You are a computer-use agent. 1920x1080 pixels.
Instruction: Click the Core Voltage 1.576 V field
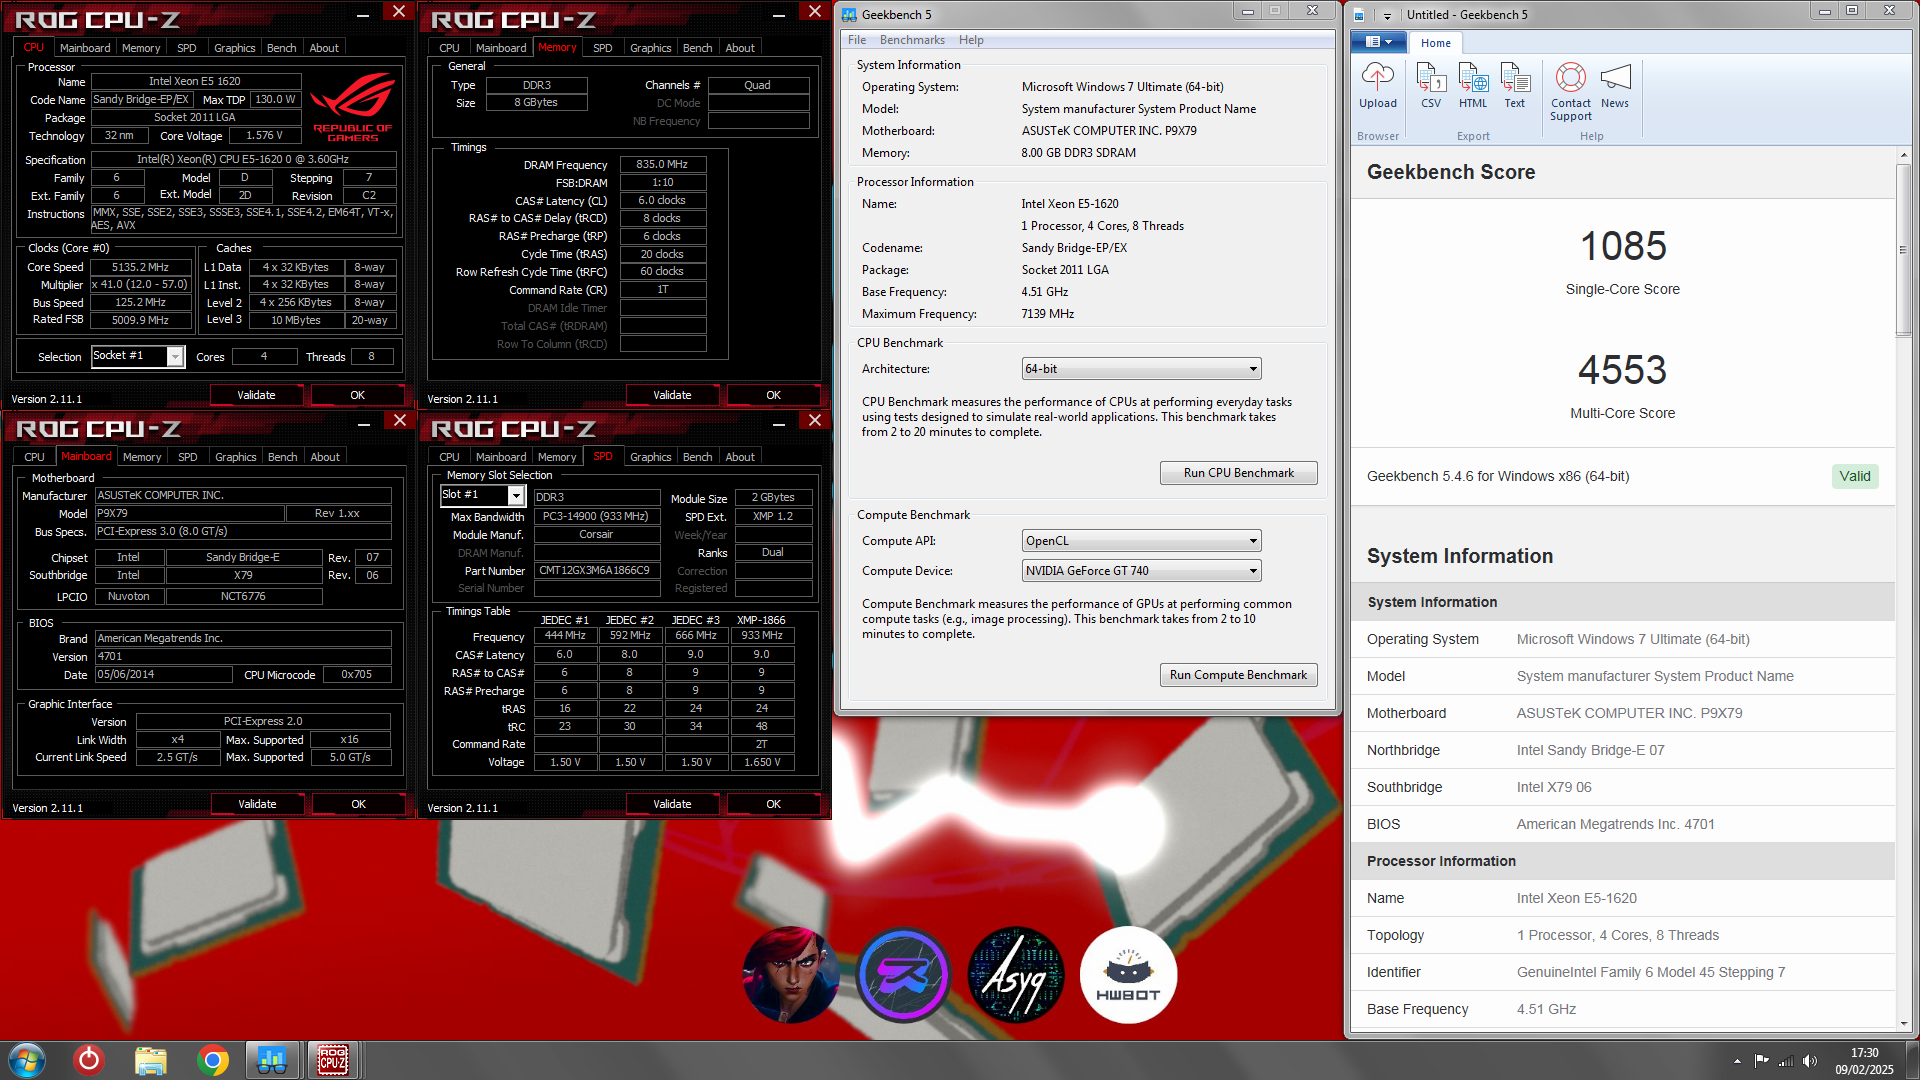(x=264, y=135)
